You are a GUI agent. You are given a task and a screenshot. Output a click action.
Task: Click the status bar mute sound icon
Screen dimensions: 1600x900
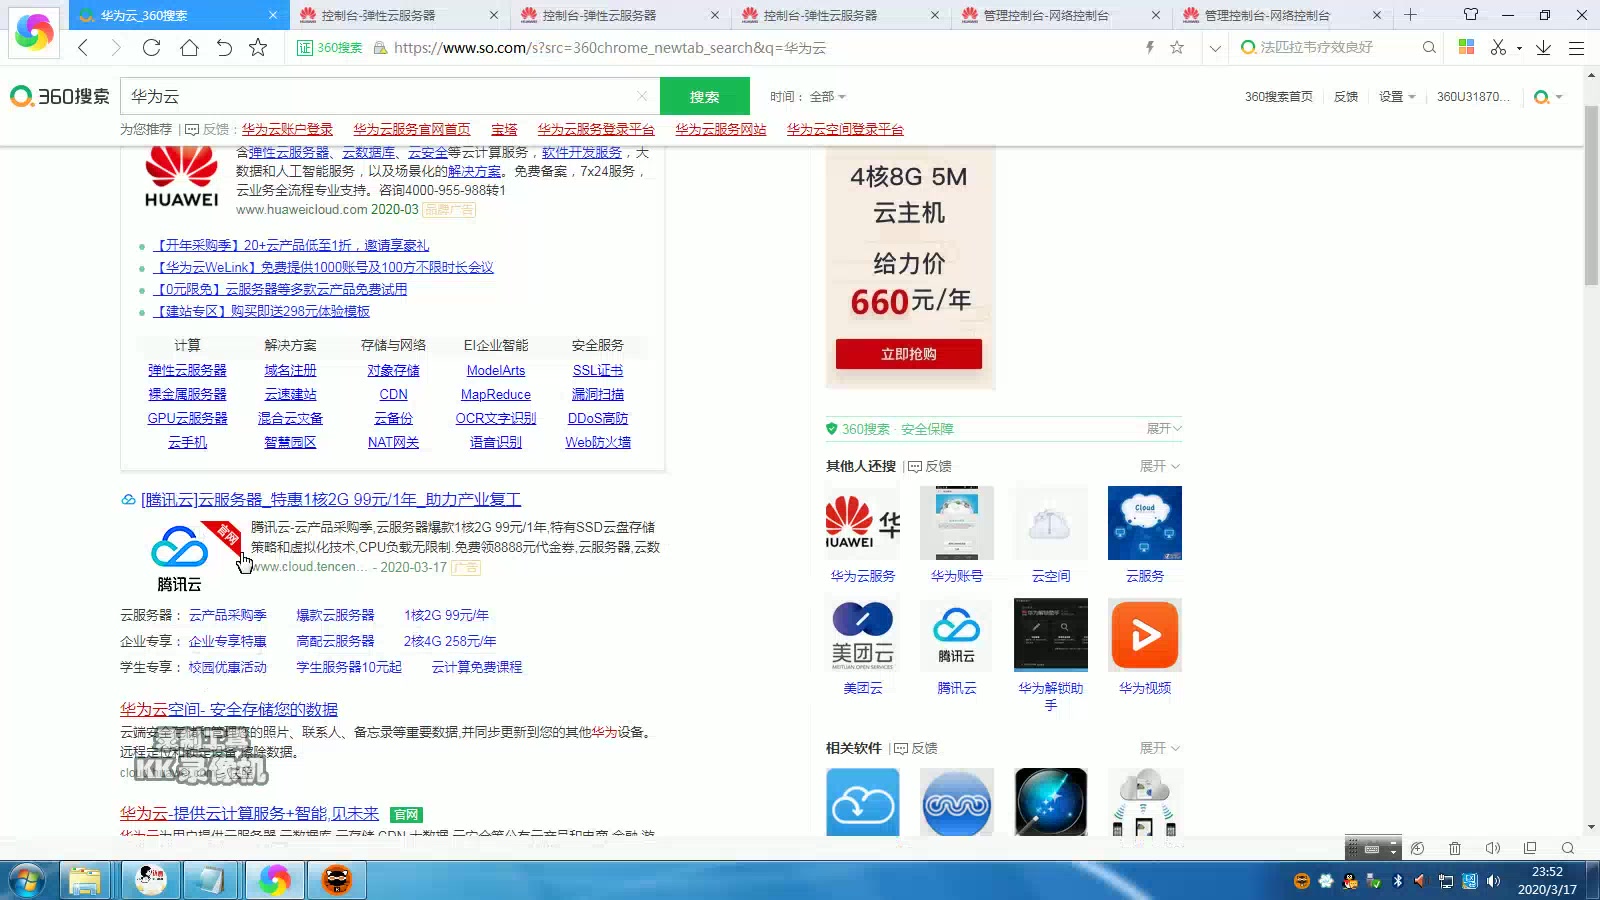[1493, 848]
